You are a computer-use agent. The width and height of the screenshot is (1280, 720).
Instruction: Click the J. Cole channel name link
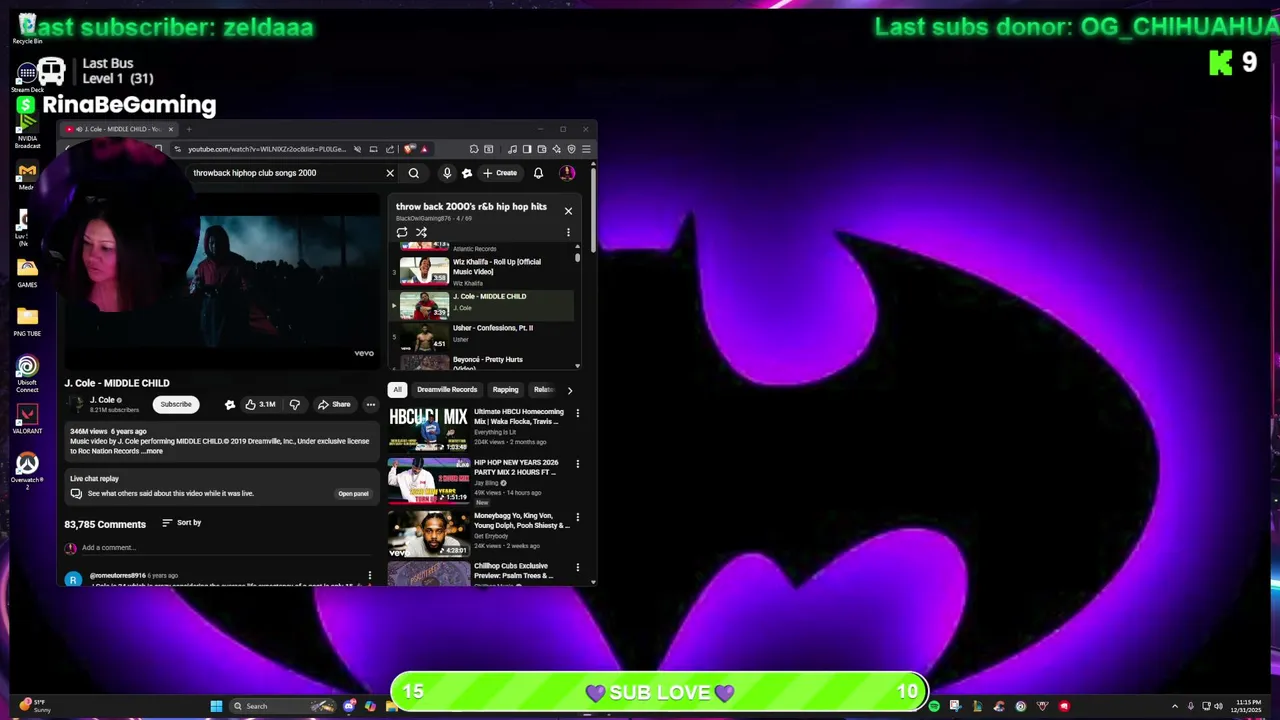102,400
